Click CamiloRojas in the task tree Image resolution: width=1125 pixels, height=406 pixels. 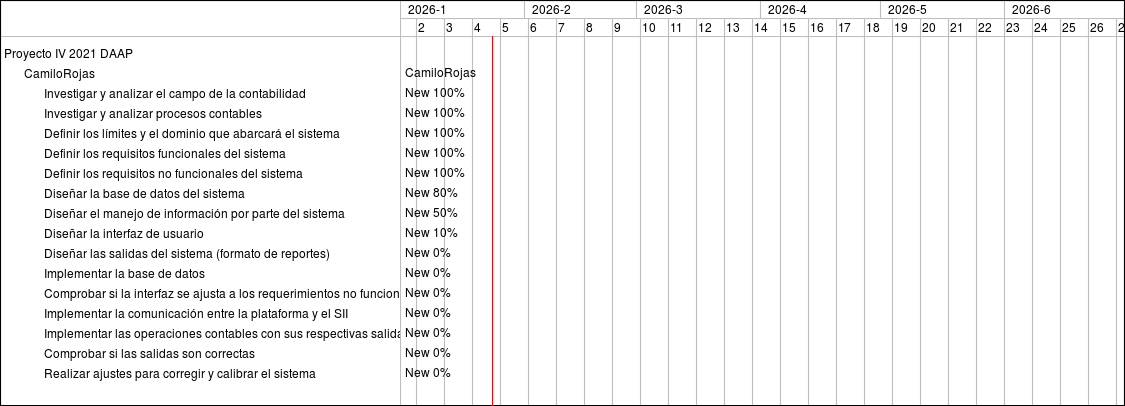click(59, 73)
